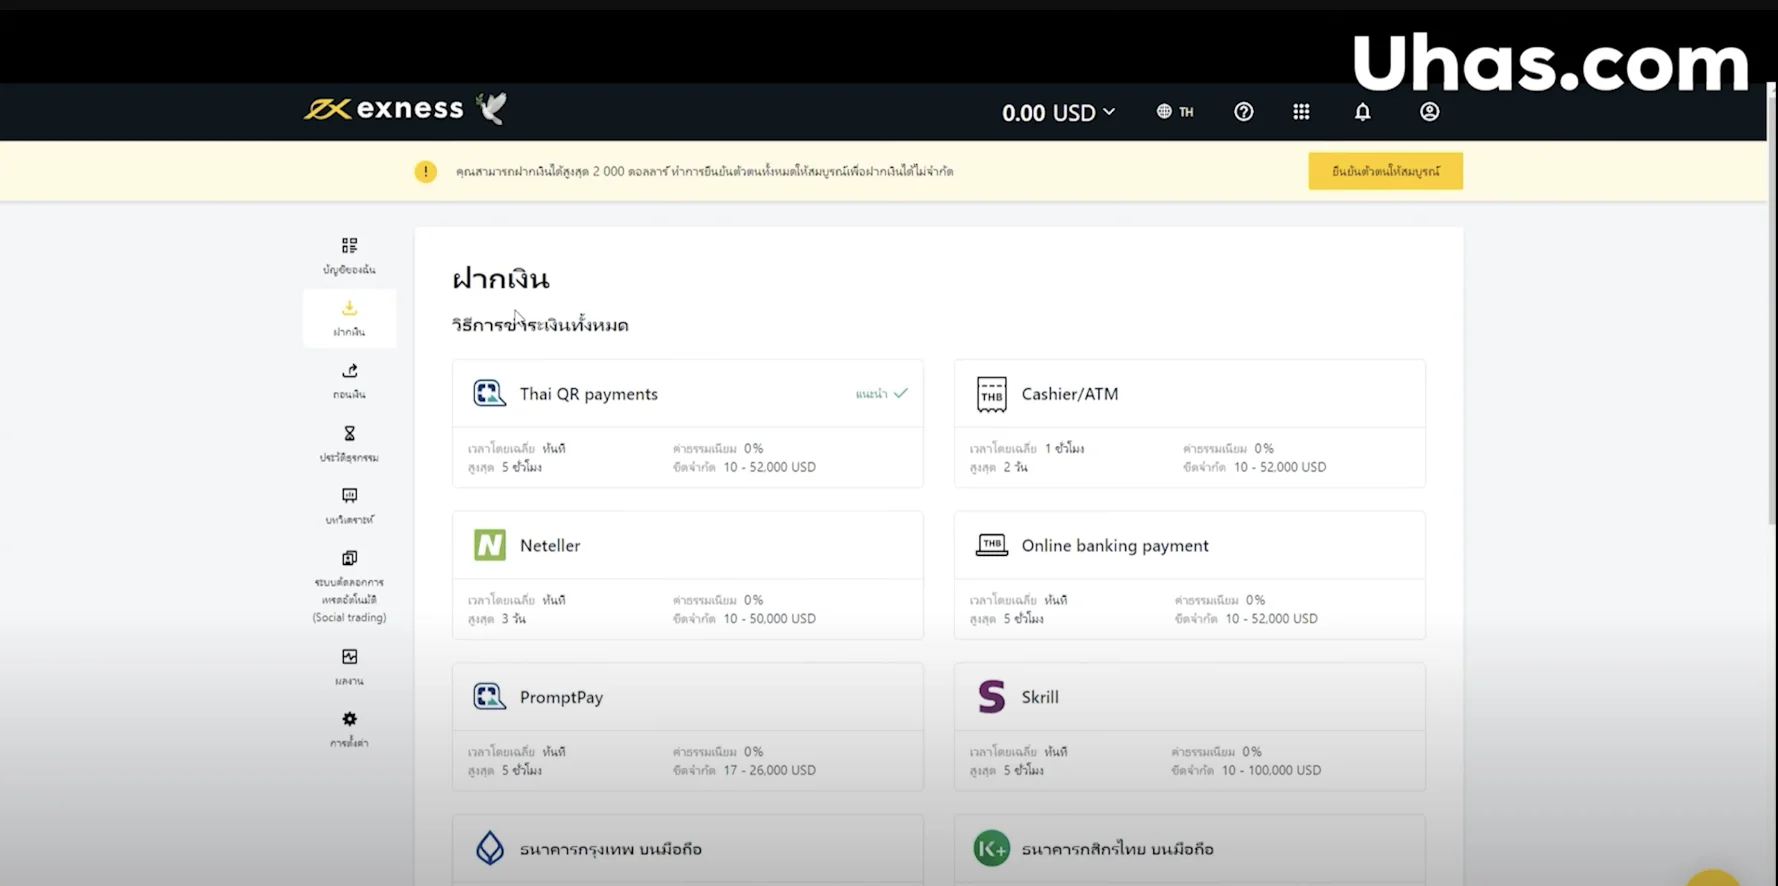Open the notifications bell
Image resolution: width=1778 pixels, height=886 pixels.
click(x=1362, y=112)
